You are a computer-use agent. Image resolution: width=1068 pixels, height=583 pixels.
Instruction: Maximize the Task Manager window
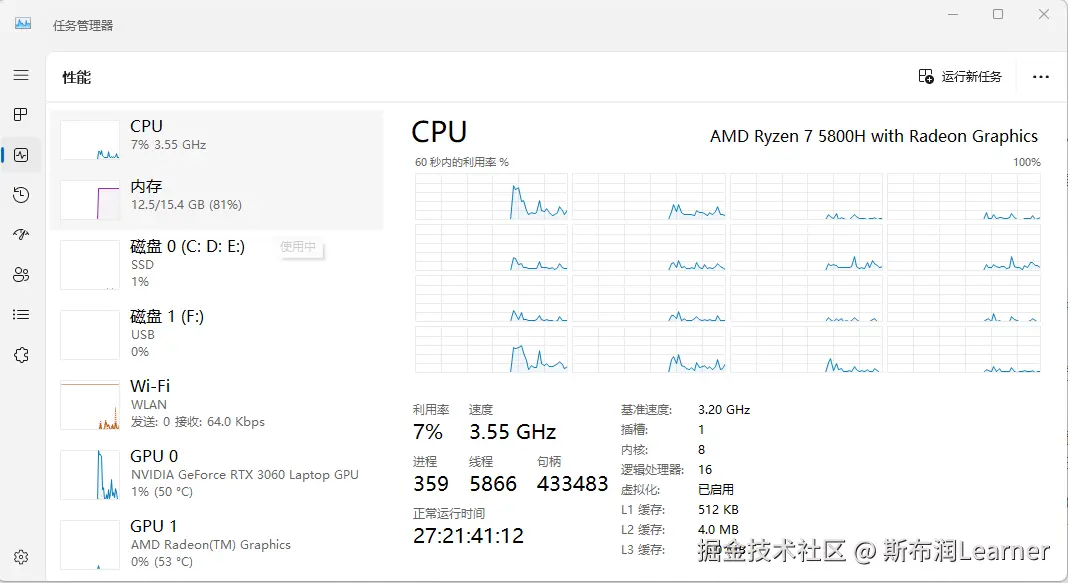998,15
